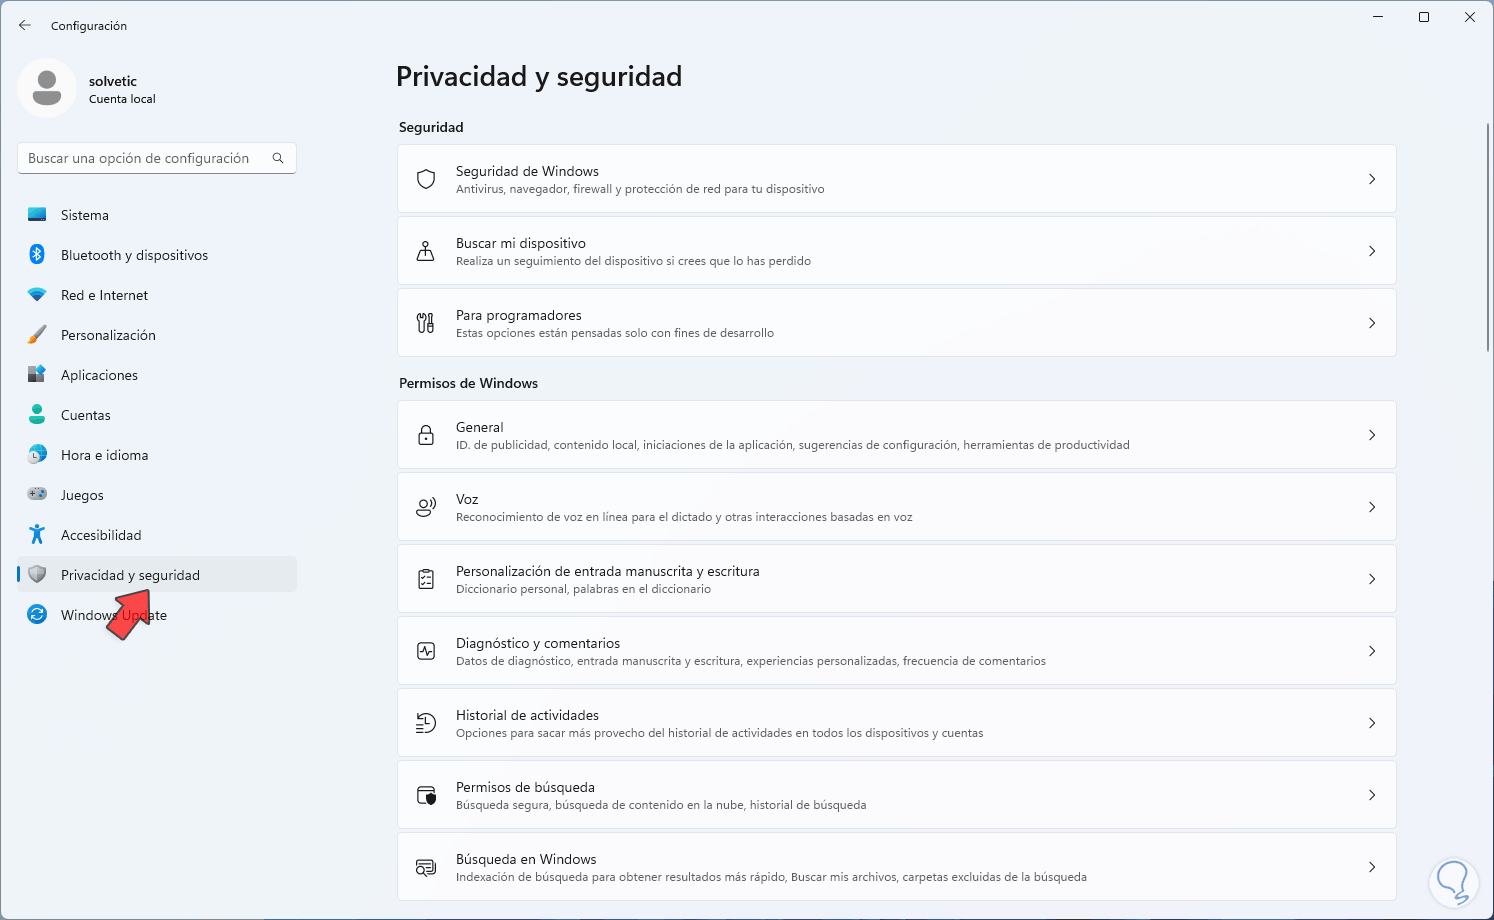Click the search magnifier icon
Screen dimensions: 1494x920
pyautogui.click(x=278, y=158)
